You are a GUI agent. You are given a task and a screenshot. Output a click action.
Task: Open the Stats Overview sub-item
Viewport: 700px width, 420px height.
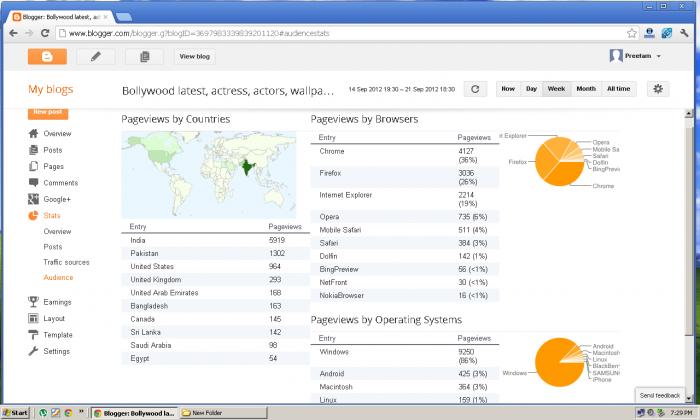pyautogui.click(x=57, y=231)
